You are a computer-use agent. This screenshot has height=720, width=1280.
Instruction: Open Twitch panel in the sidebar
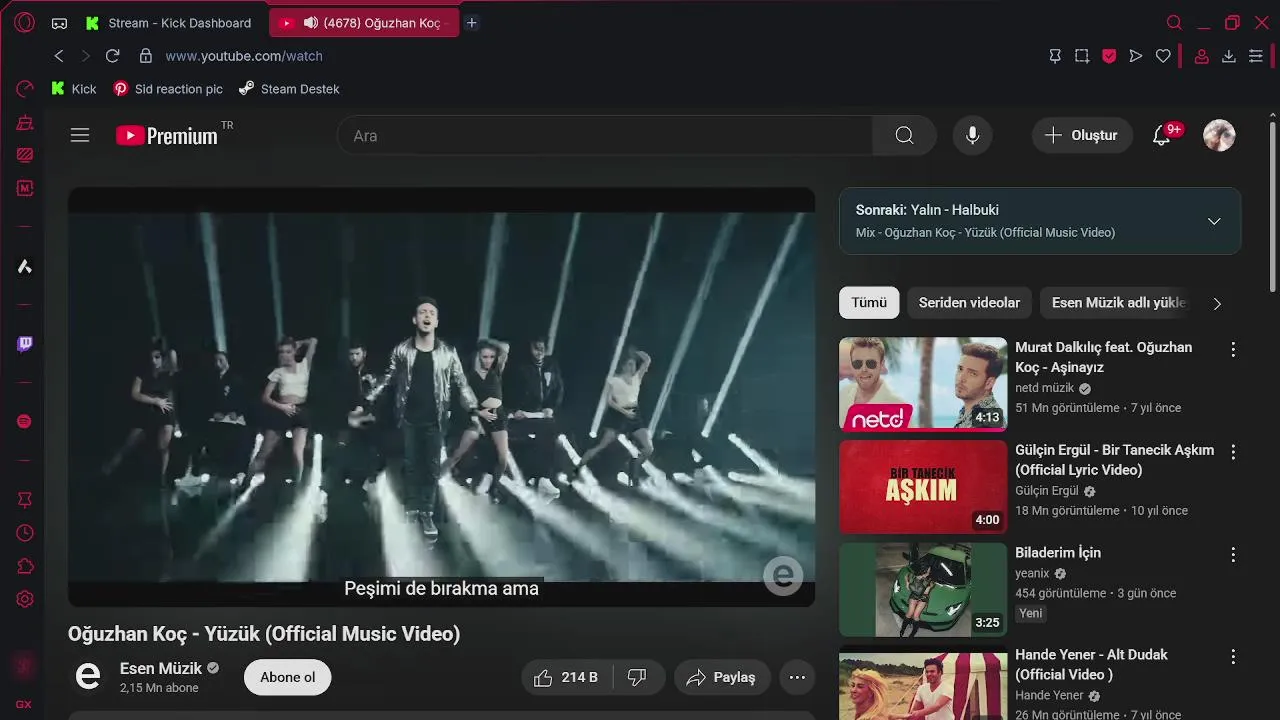click(25, 344)
